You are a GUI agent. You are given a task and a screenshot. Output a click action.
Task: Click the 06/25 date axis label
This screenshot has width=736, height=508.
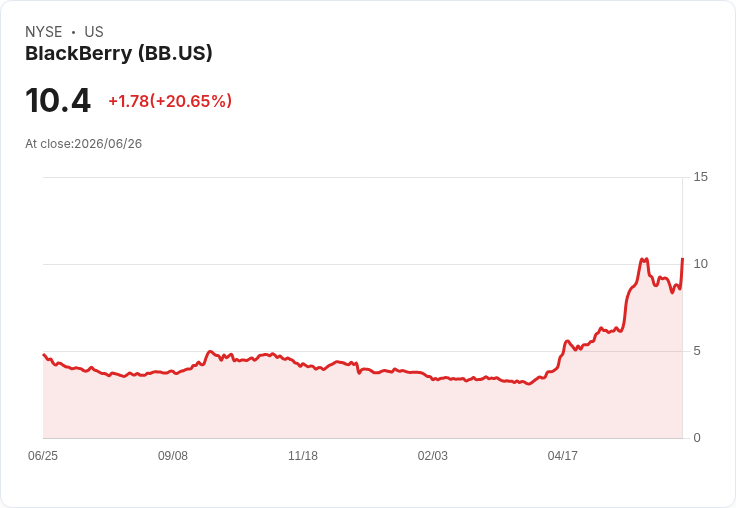click(x=43, y=456)
